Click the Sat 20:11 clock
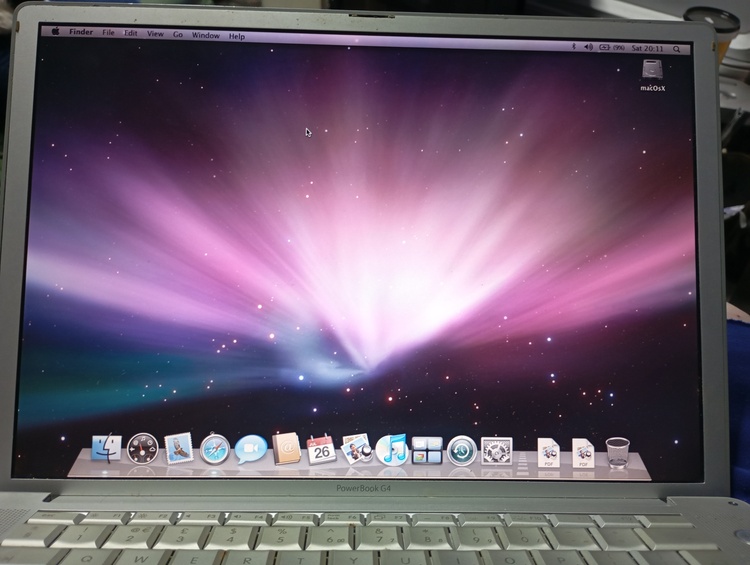The height and width of the screenshot is (565, 750). point(648,48)
